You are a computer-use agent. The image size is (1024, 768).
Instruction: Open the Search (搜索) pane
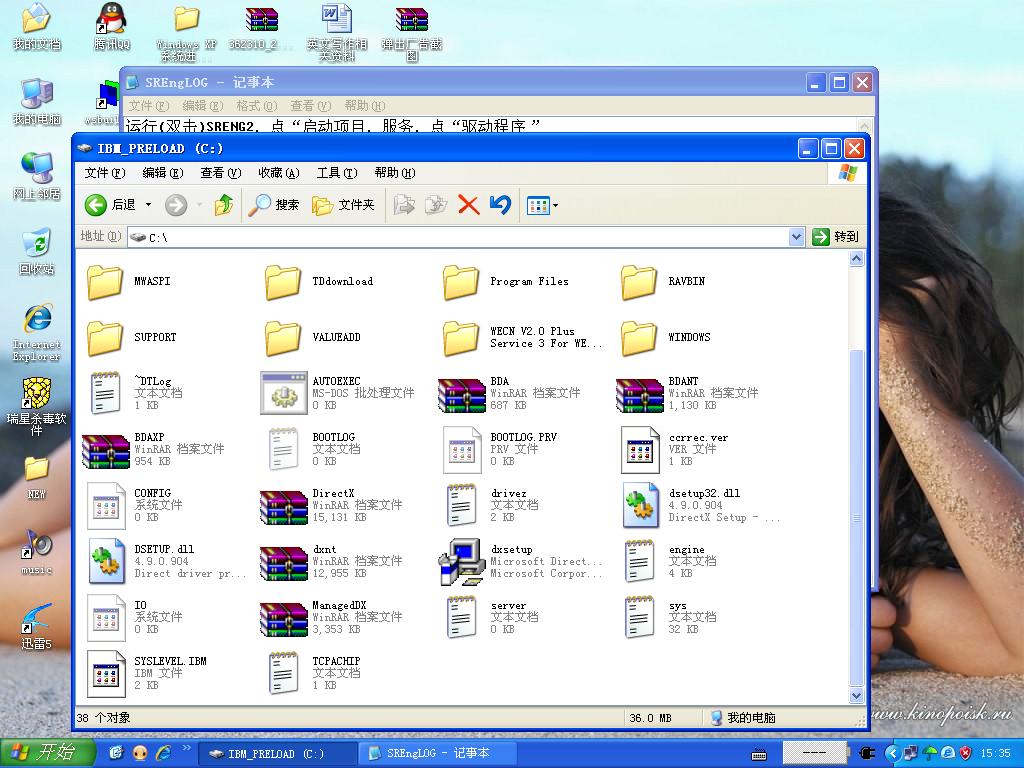275,205
